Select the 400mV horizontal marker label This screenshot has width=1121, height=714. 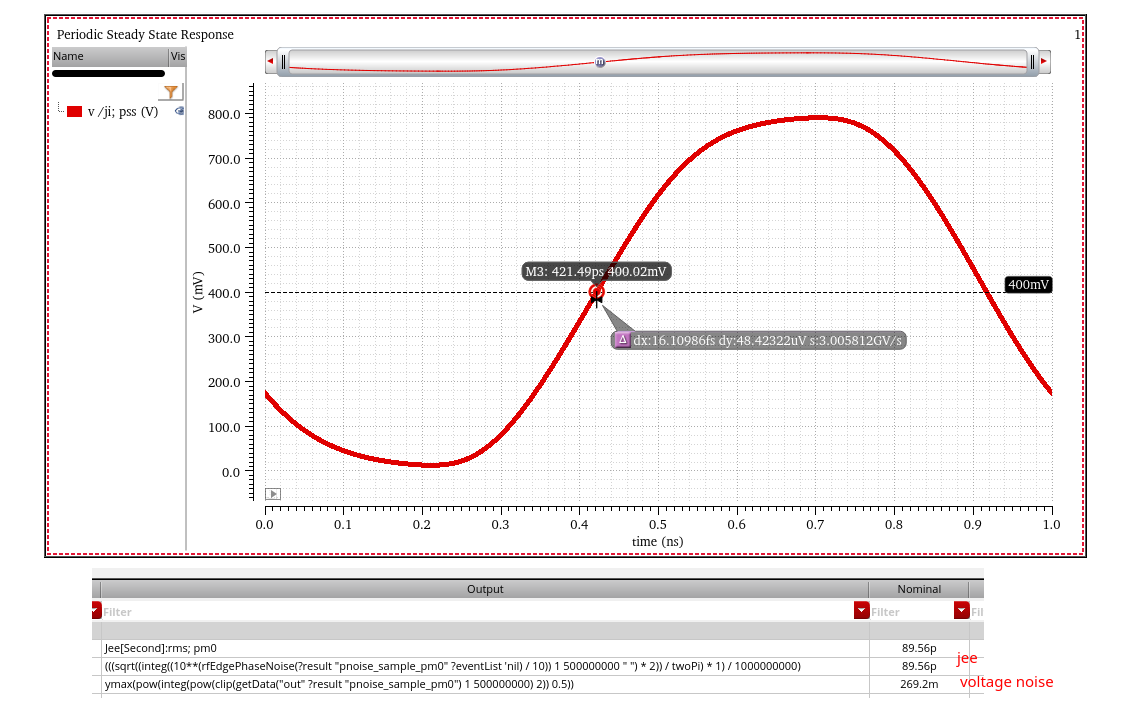coord(1028,285)
